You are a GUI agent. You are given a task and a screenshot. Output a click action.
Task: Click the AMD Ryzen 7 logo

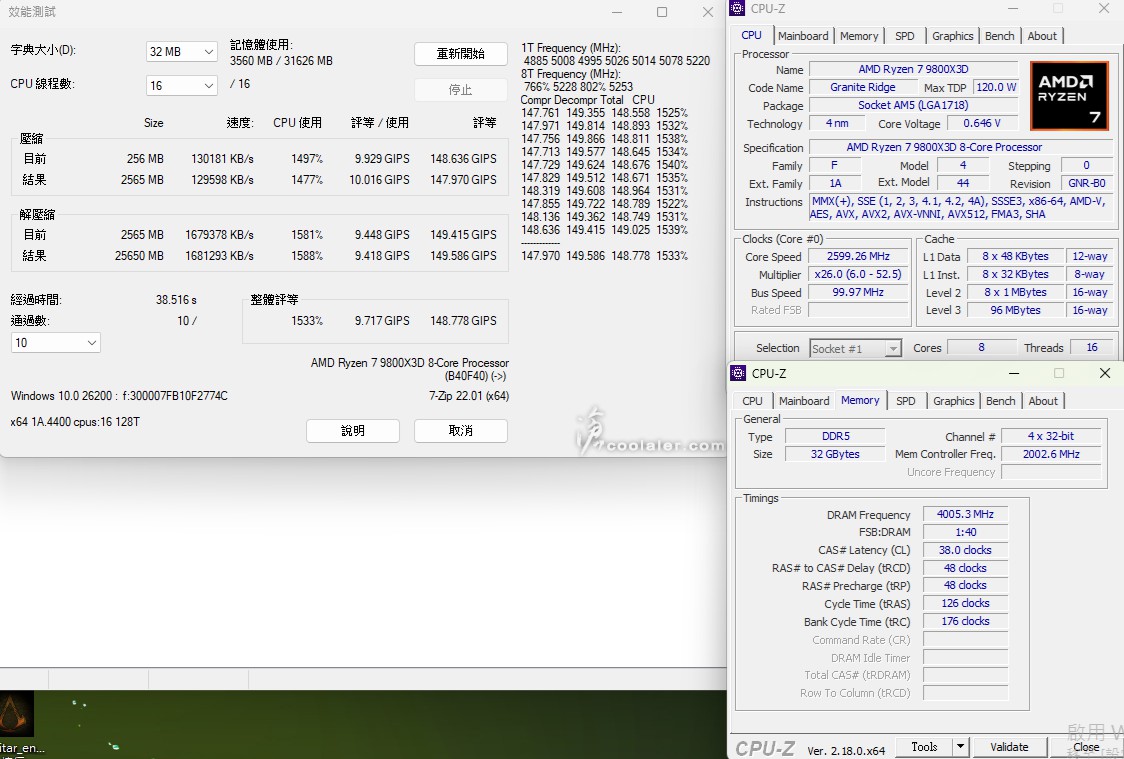tap(1072, 96)
